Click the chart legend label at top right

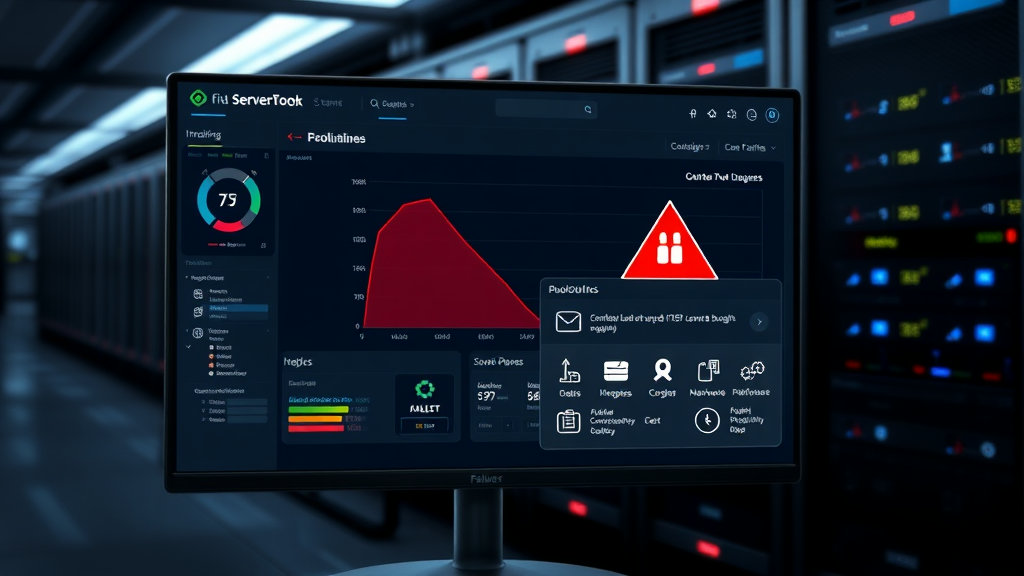point(724,177)
